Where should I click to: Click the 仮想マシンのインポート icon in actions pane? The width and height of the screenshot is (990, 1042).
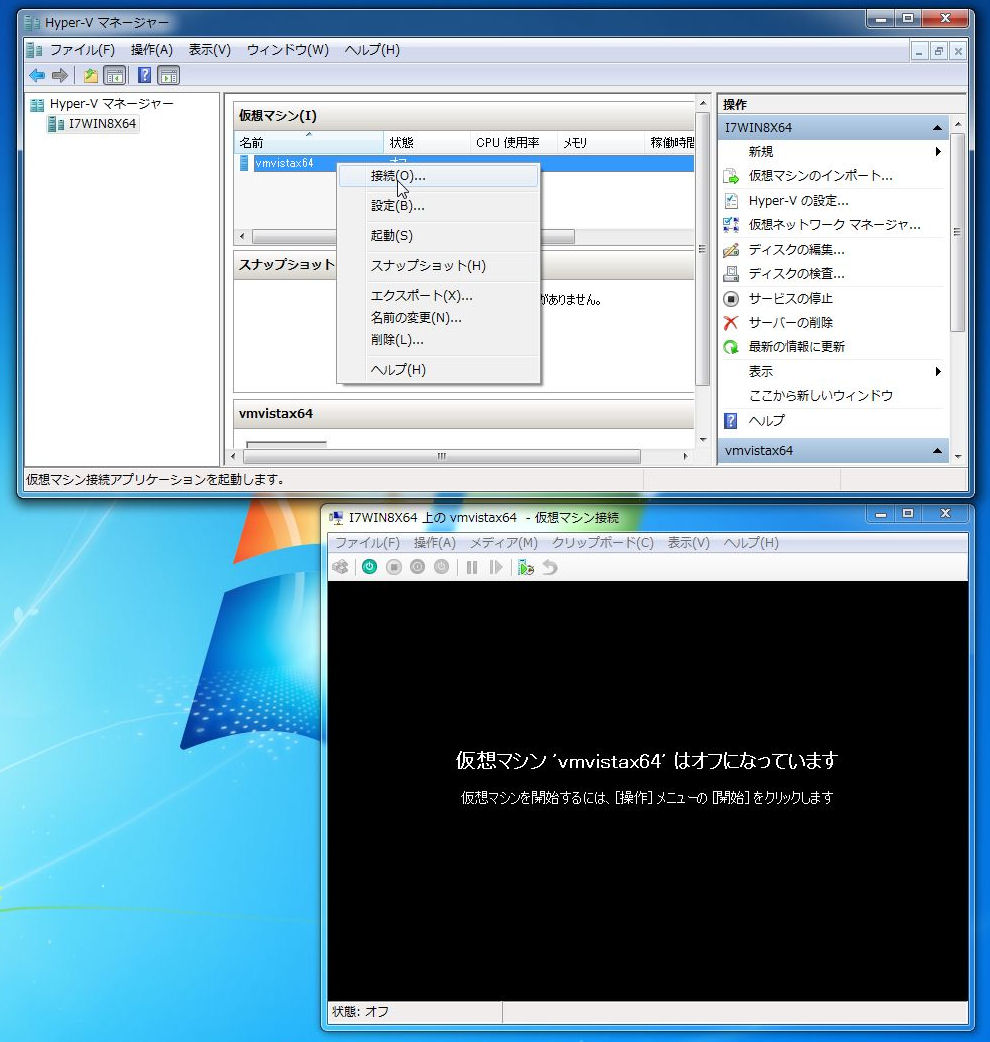click(x=731, y=176)
